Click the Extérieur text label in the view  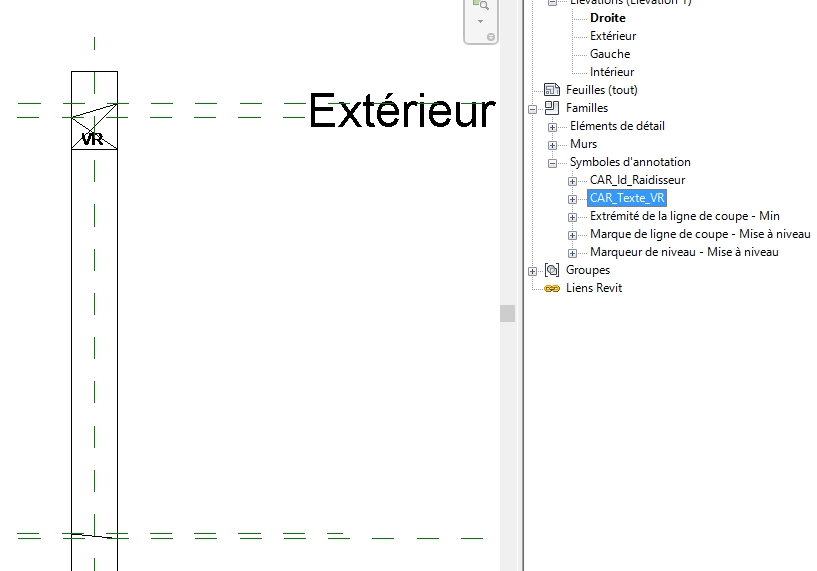click(x=401, y=111)
